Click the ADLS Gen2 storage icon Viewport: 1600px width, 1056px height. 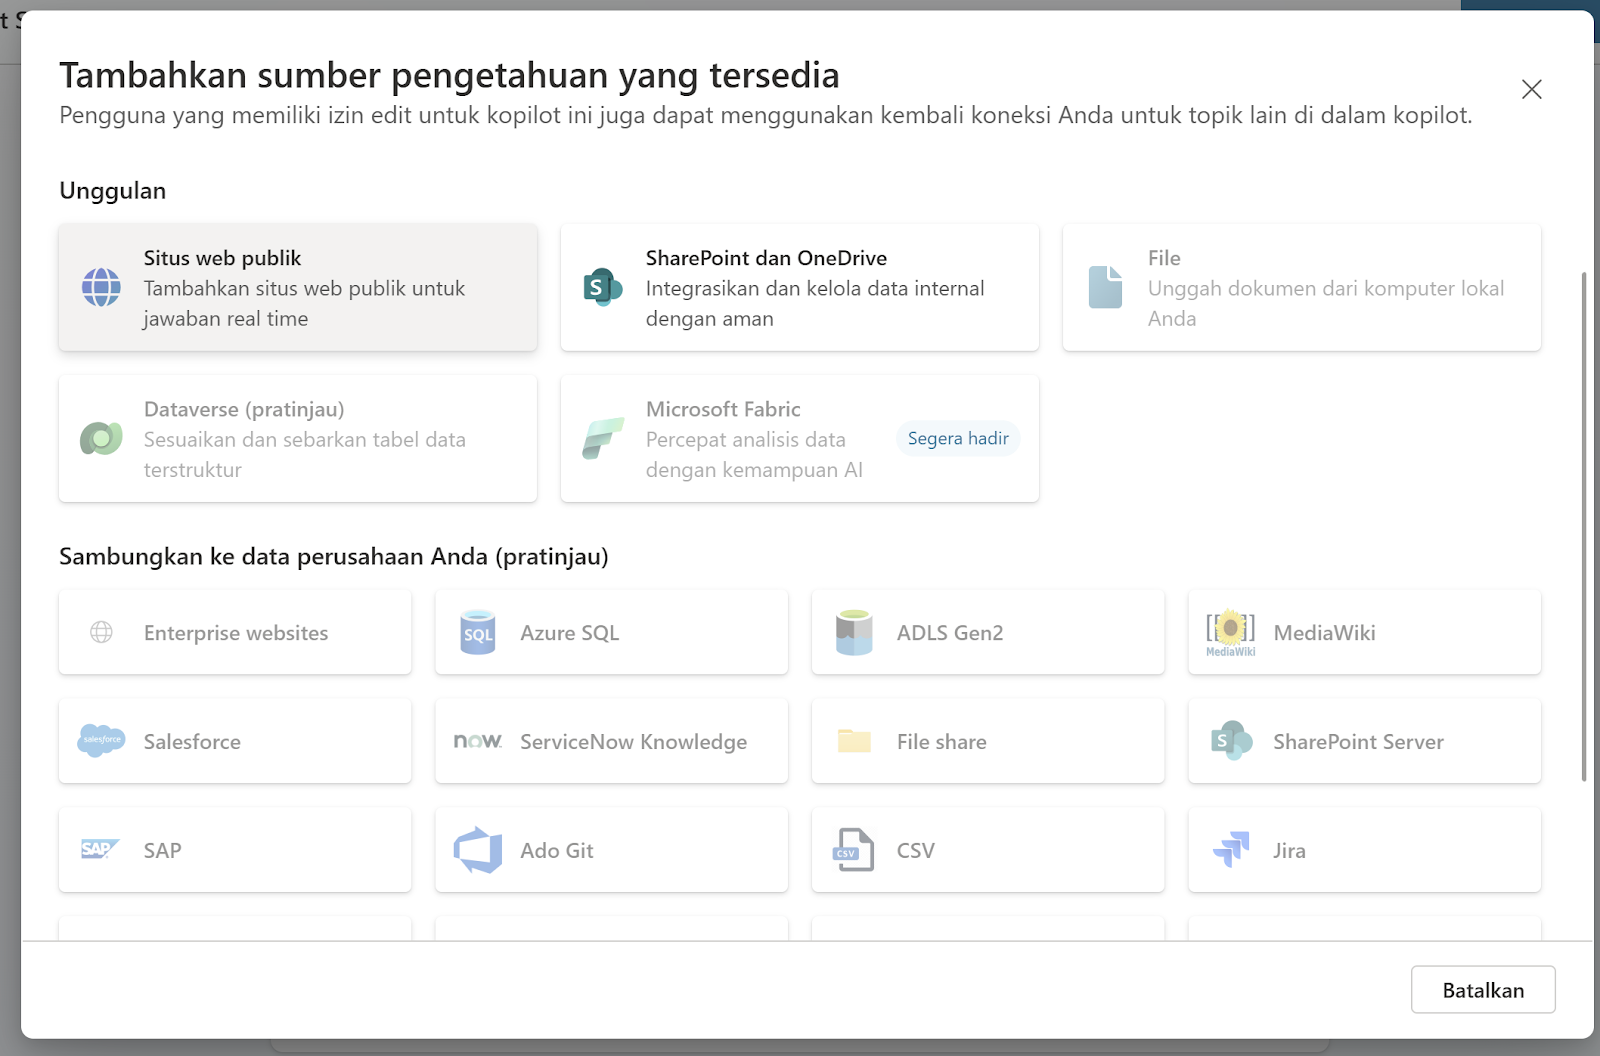[x=854, y=632]
